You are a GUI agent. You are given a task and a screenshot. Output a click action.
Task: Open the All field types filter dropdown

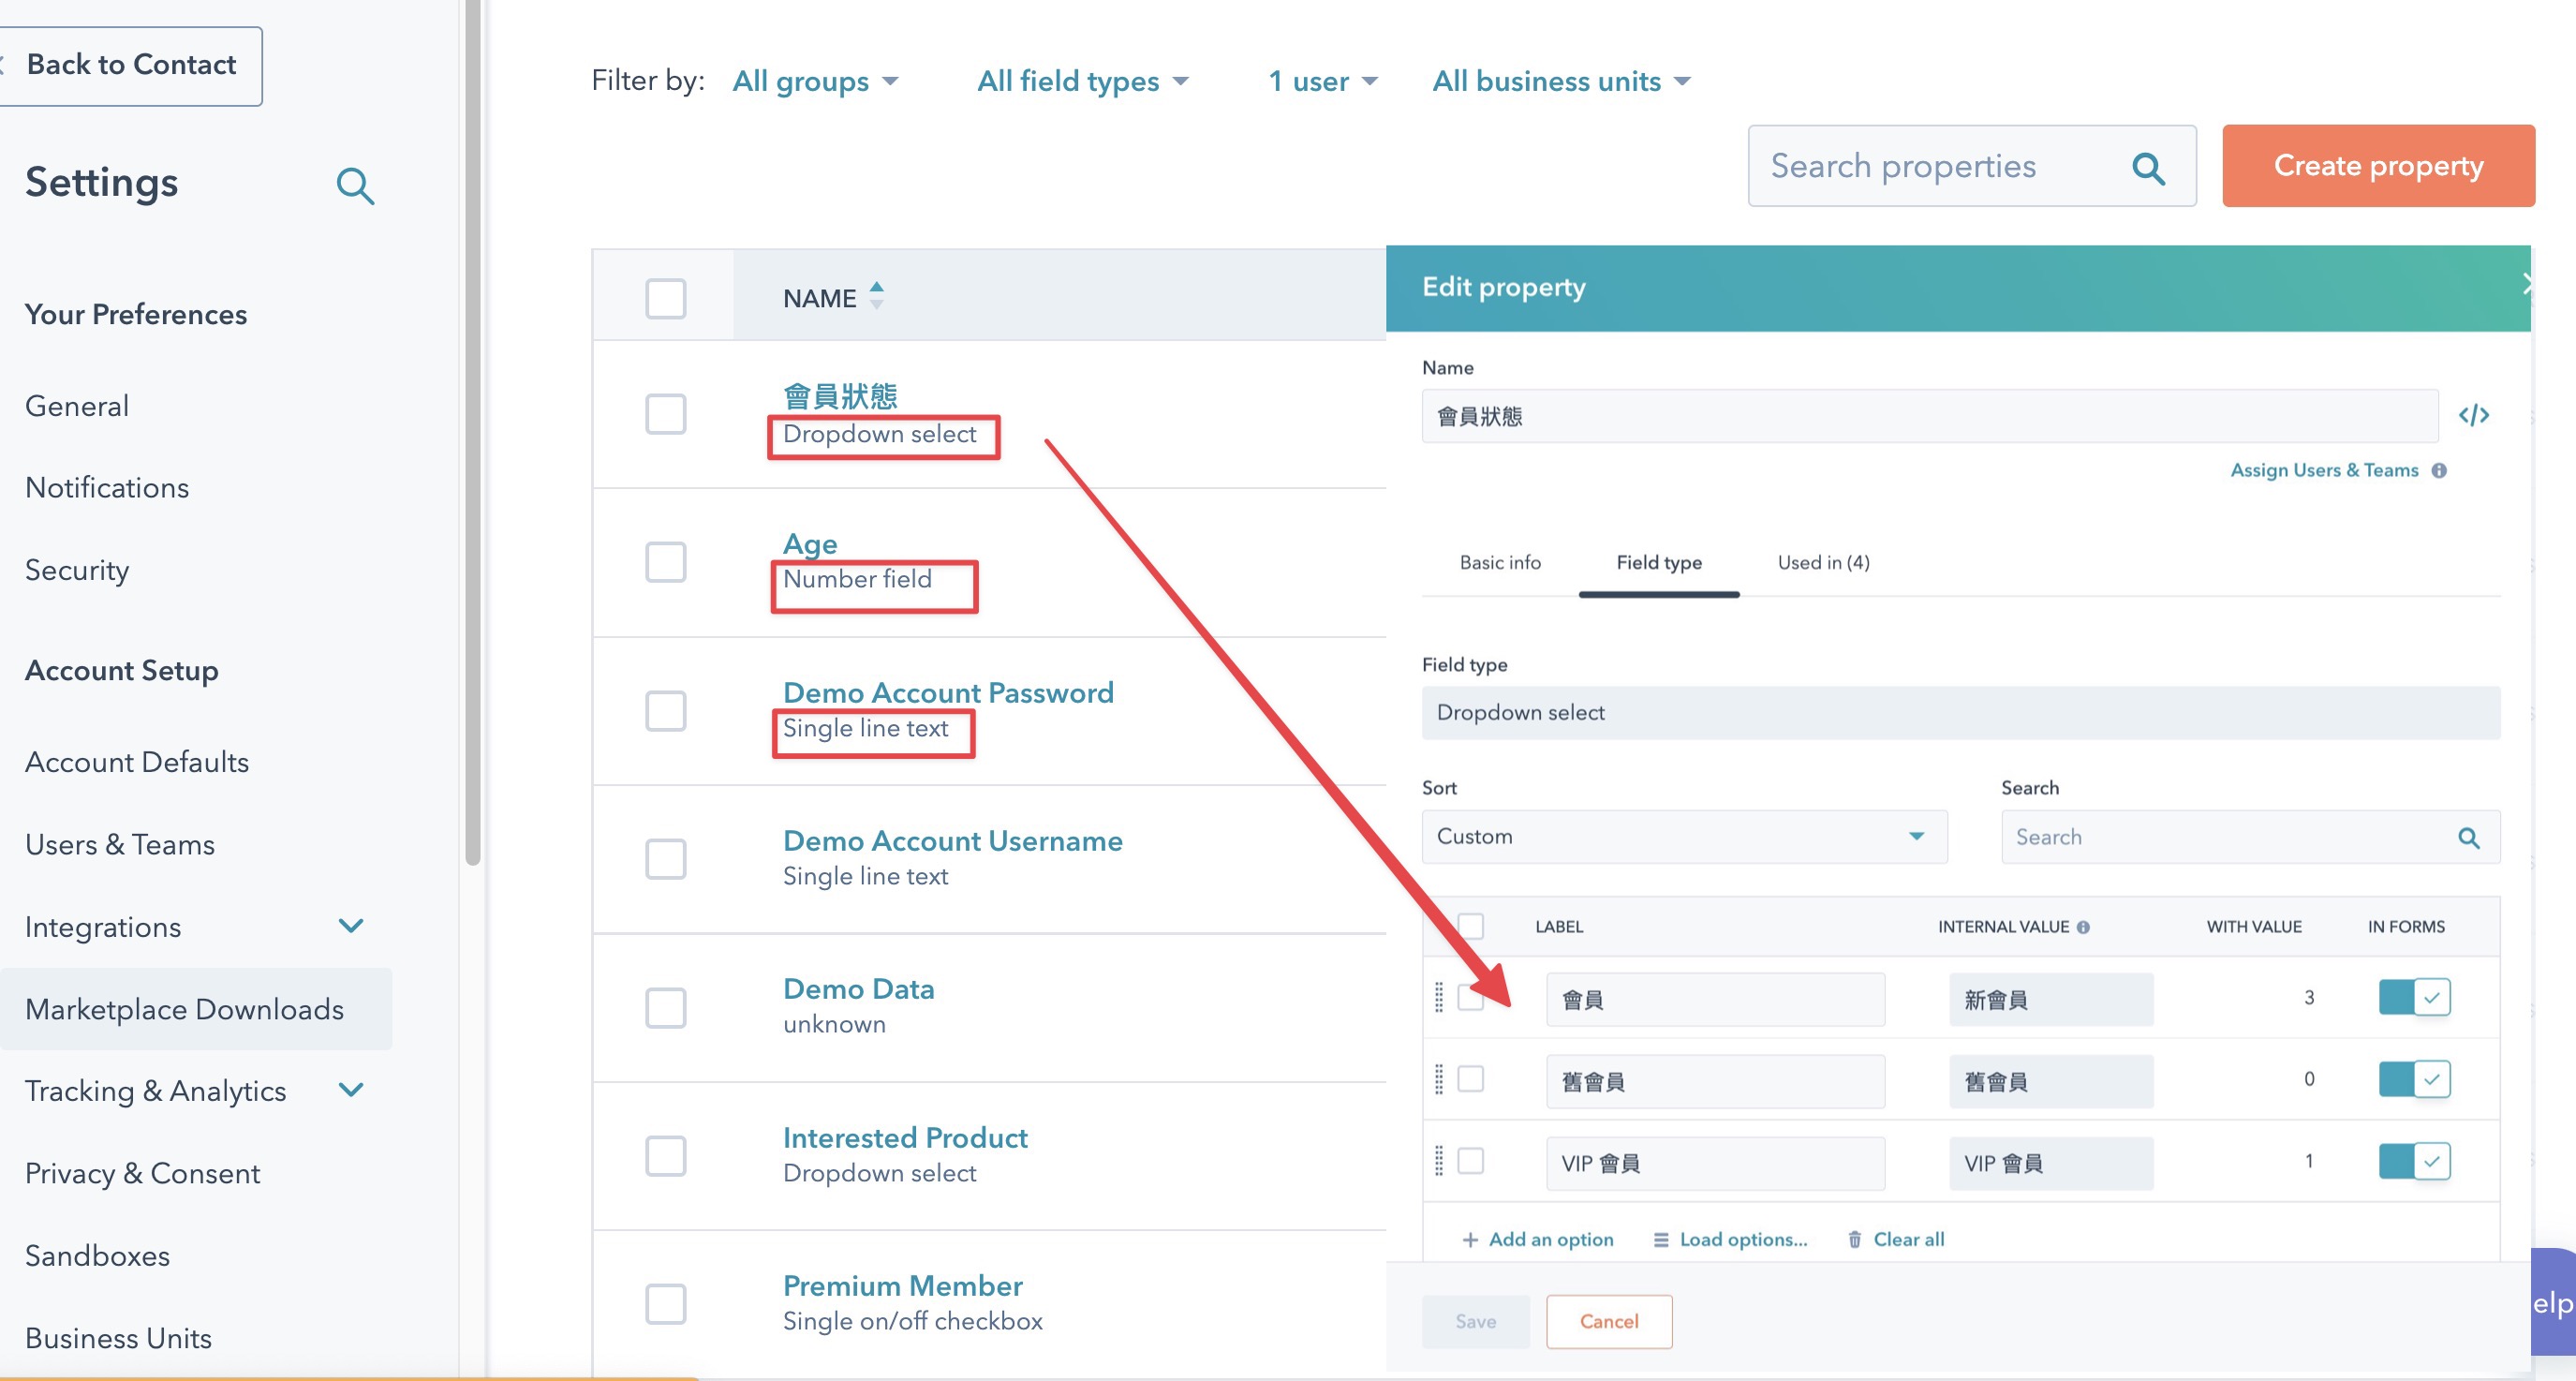pyautogui.click(x=1082, y=81)
